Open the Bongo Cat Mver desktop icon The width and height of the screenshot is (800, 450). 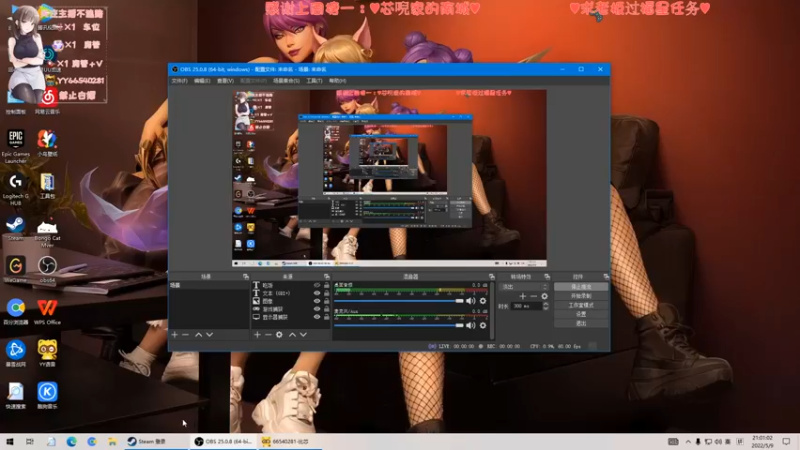point(47,232)
